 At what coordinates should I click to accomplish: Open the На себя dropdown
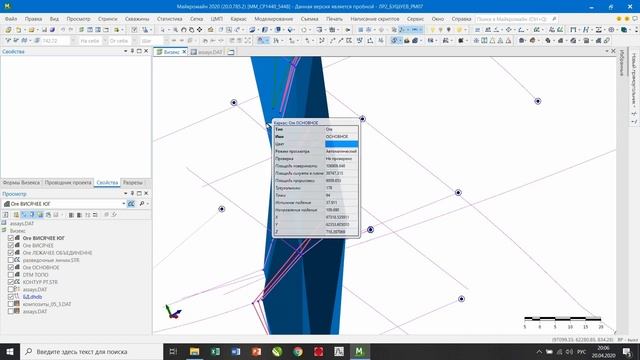click(x=105, y=40)
